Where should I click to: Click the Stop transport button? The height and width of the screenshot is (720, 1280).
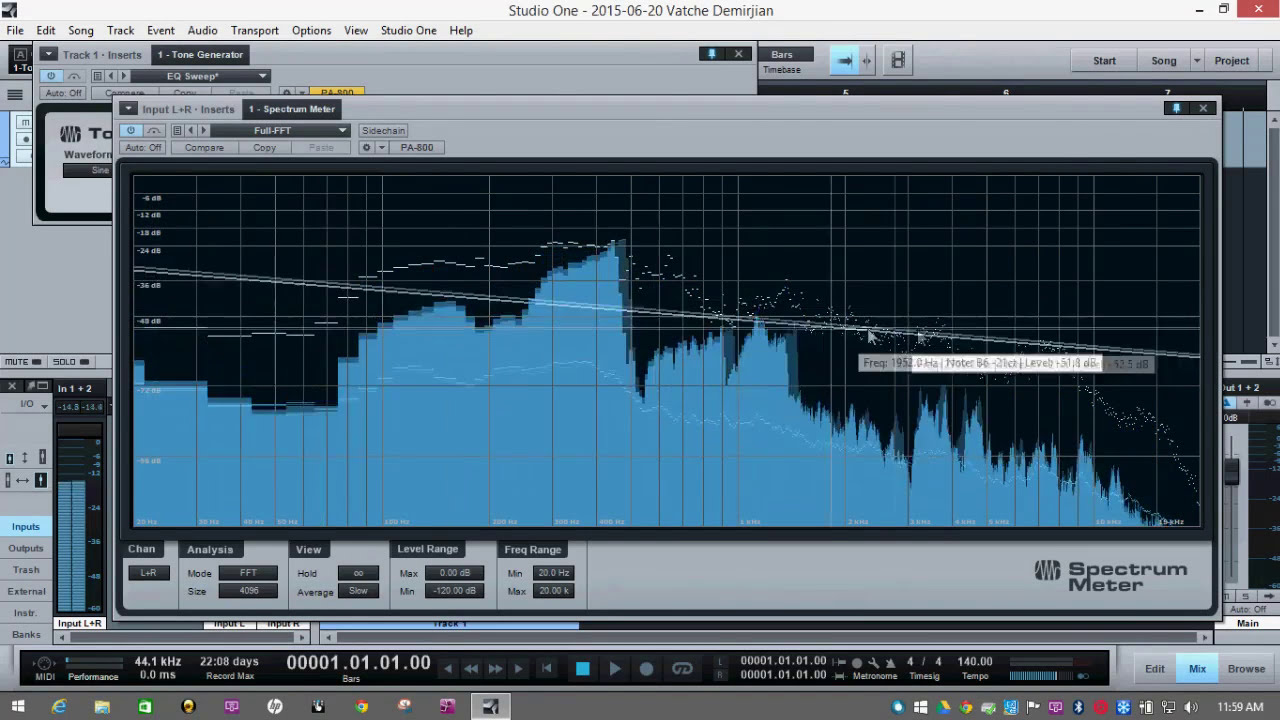coord(583,669)
